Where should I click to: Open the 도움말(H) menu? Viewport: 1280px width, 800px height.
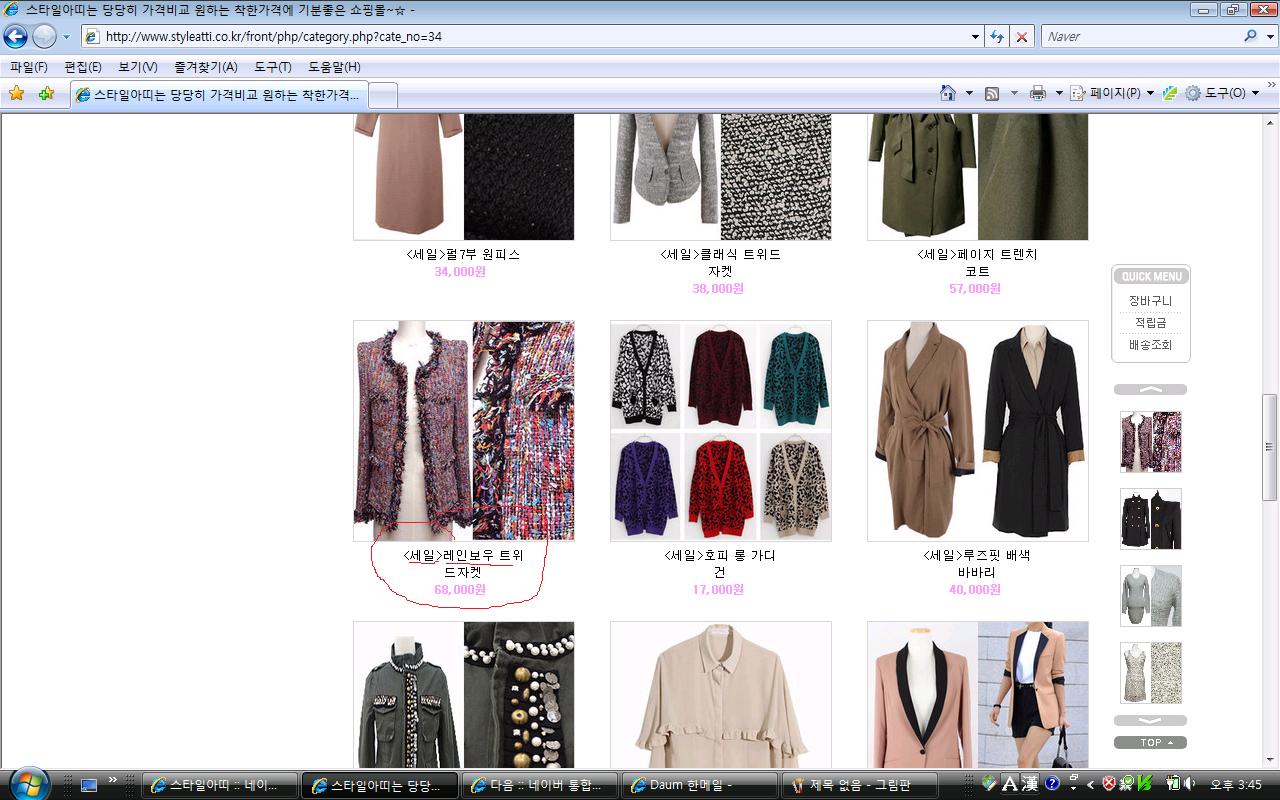point(335,67)
